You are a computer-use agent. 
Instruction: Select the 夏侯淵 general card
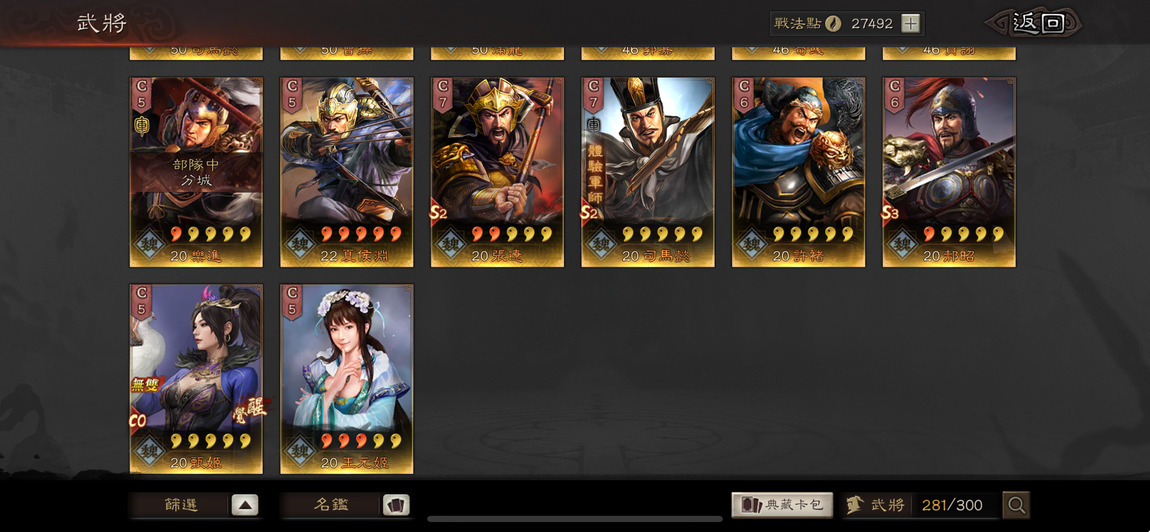(x=346, y=172)
